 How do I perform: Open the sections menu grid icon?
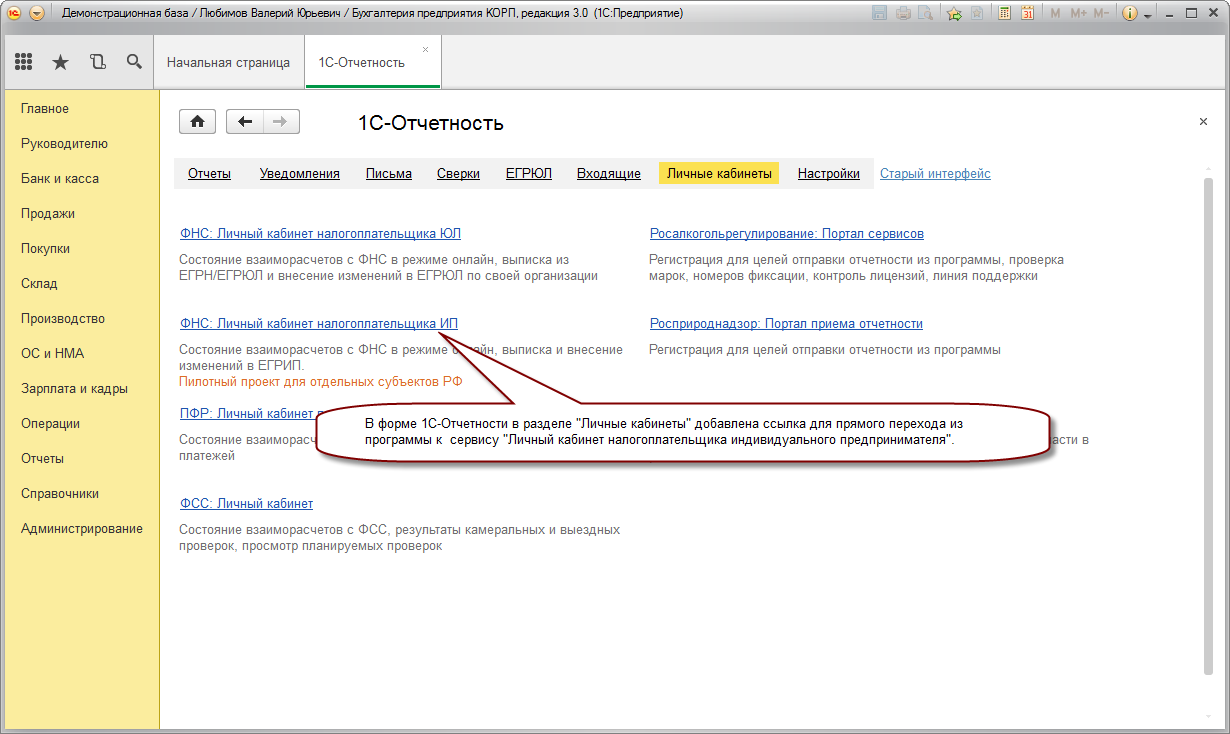[x=23, y=62]
